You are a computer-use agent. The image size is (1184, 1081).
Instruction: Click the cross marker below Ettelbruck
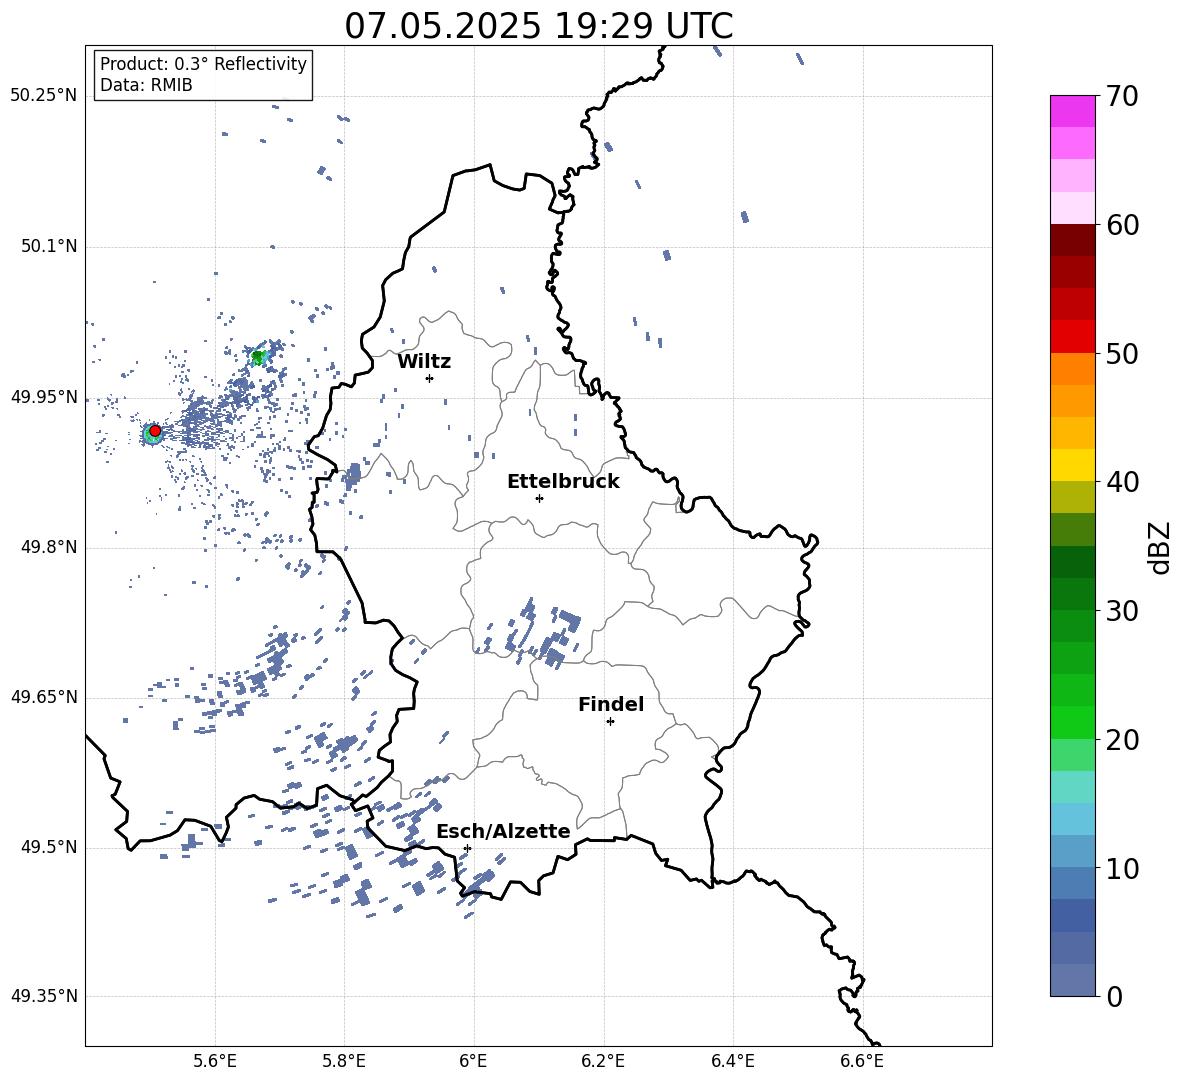click(x=539, y=498)
